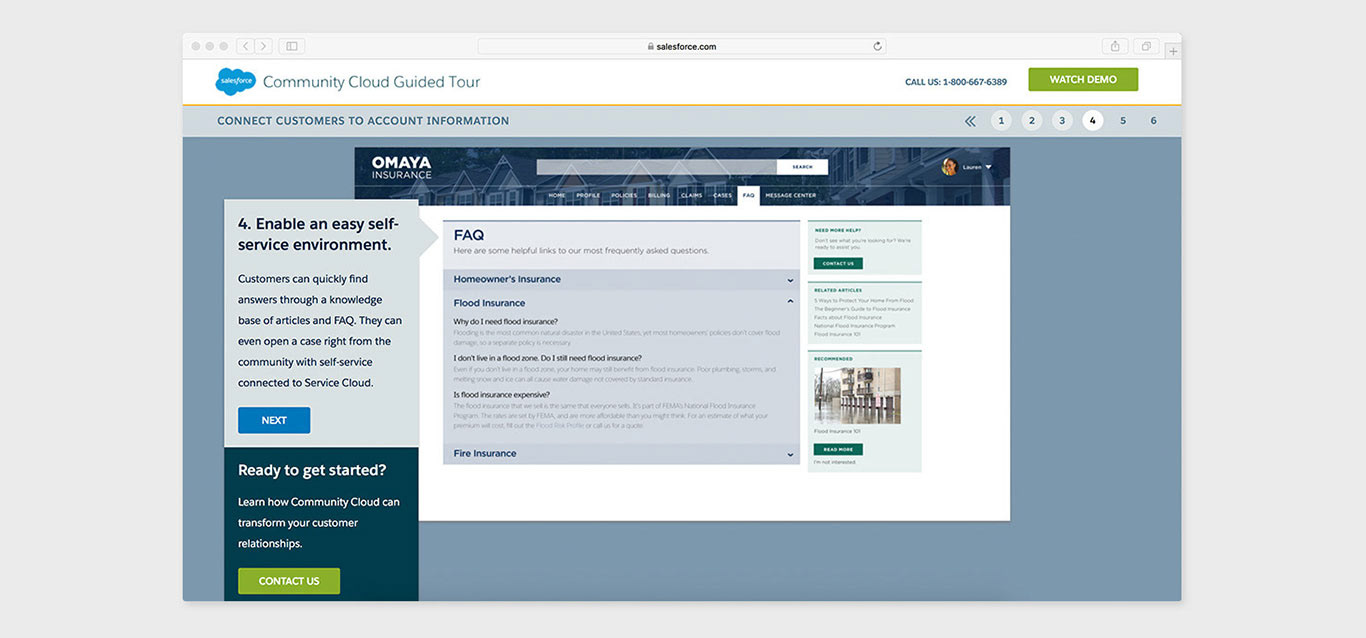Expand the Fire Insurance section

click(621, 454)
